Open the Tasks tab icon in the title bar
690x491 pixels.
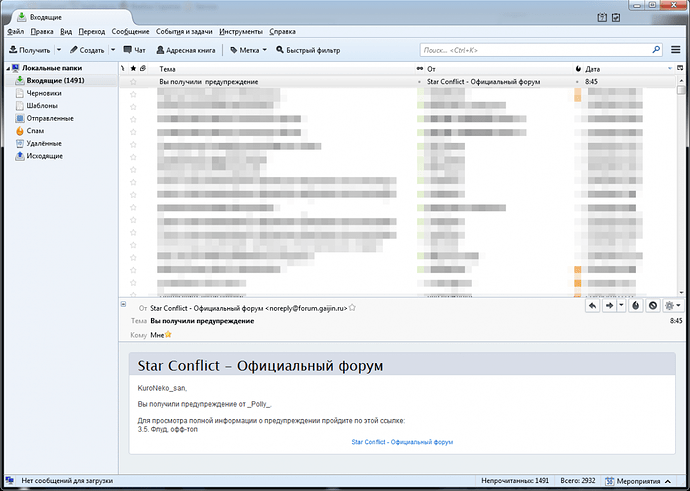click(x=616, y=18)
